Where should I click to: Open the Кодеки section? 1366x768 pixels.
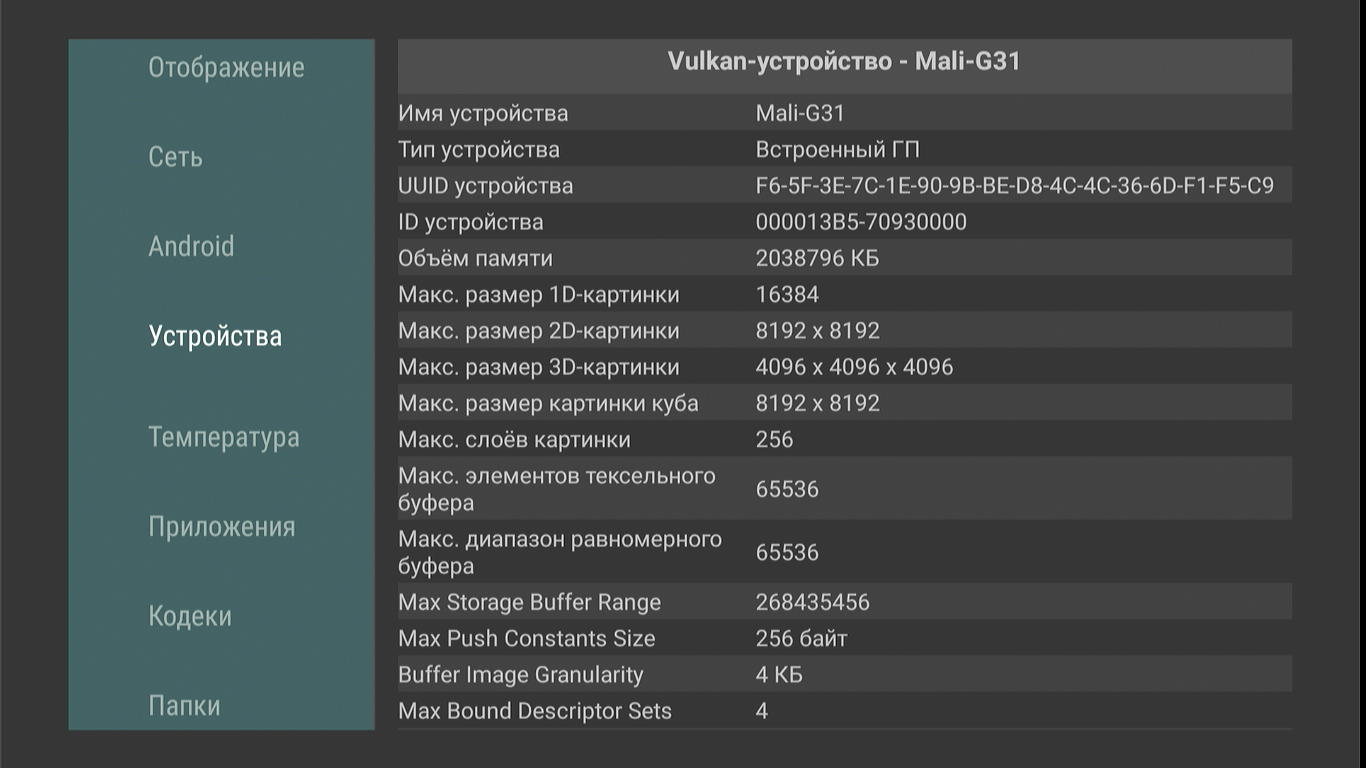(190, 616)
